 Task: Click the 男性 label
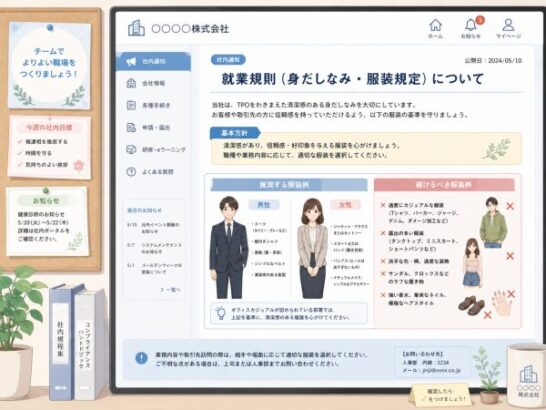click(264, 205)
